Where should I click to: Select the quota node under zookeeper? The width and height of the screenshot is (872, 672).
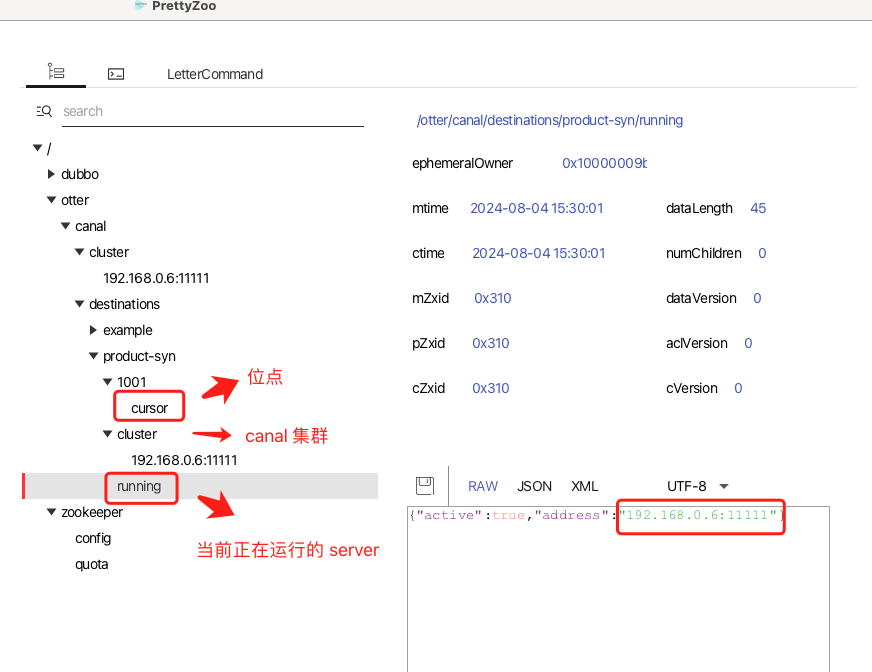92,564
